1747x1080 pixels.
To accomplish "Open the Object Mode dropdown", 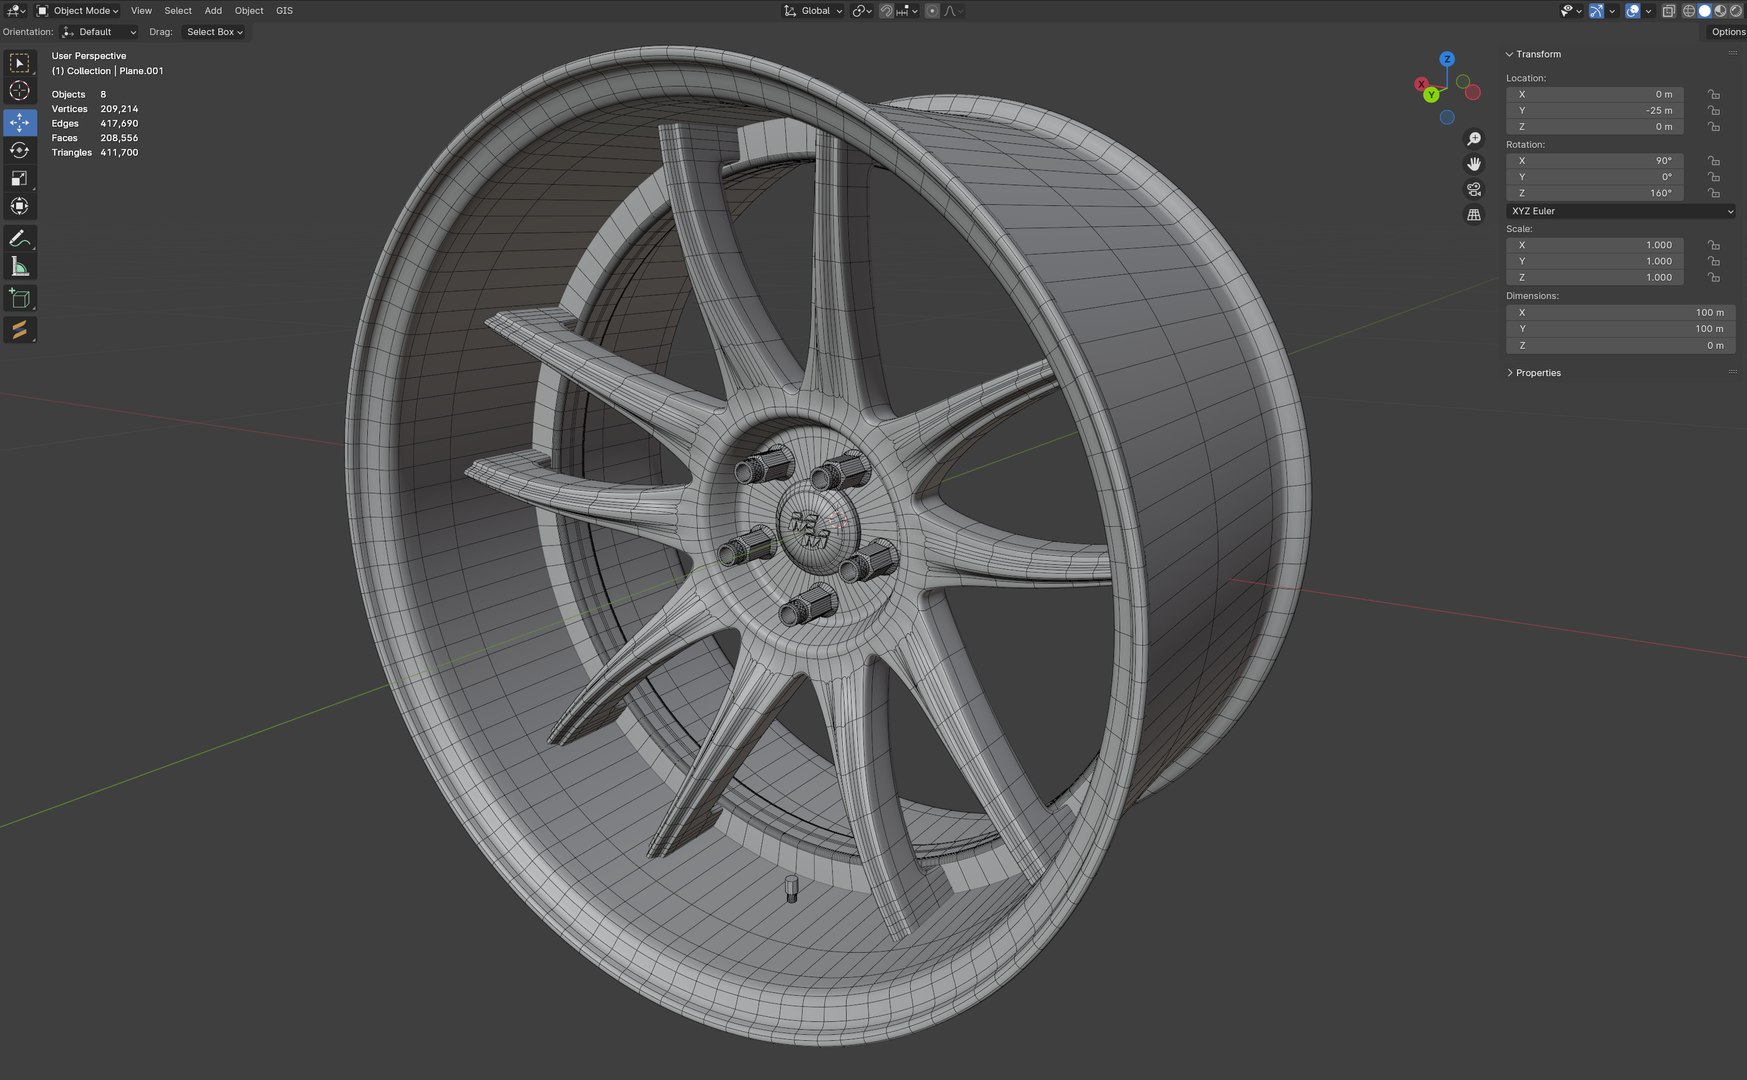I will click(77, 11).
